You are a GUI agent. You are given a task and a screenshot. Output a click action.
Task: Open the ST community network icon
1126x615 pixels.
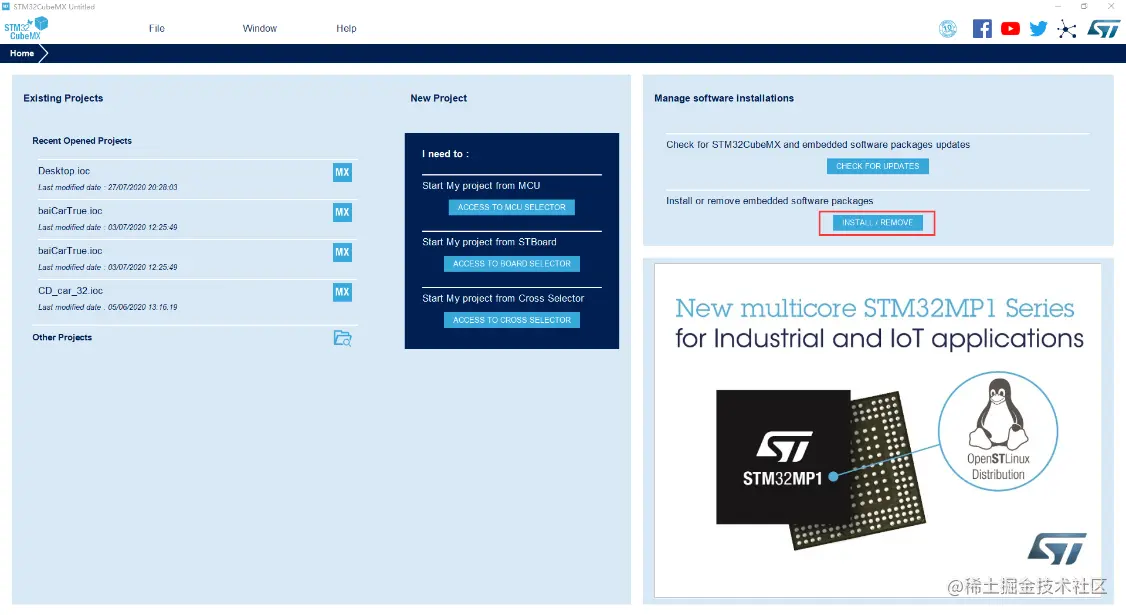[1066, 29]
